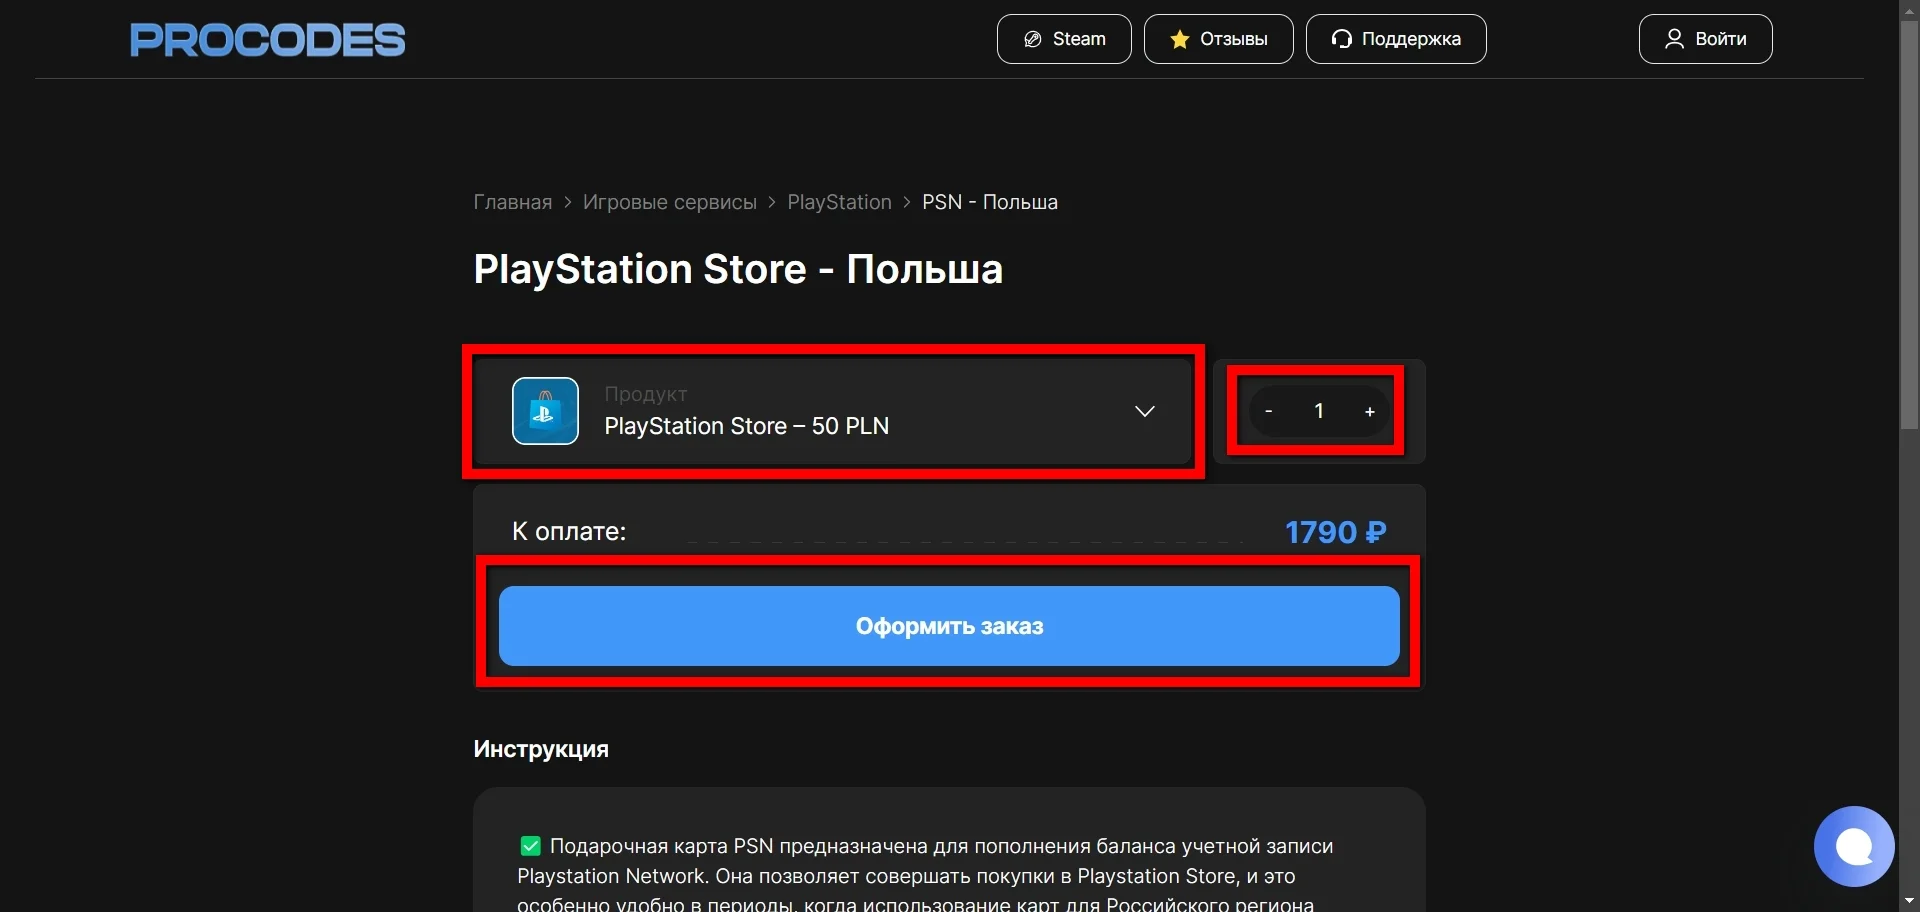Click the Инструкция heading

click(x=541, y=749)
